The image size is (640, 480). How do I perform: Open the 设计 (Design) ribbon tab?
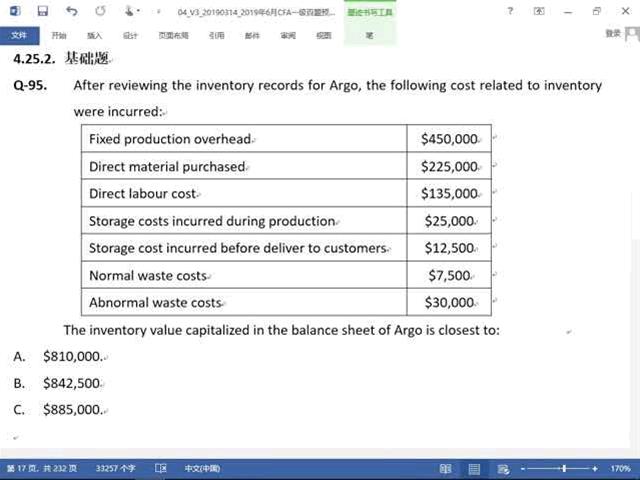click(x=130, y=36)
